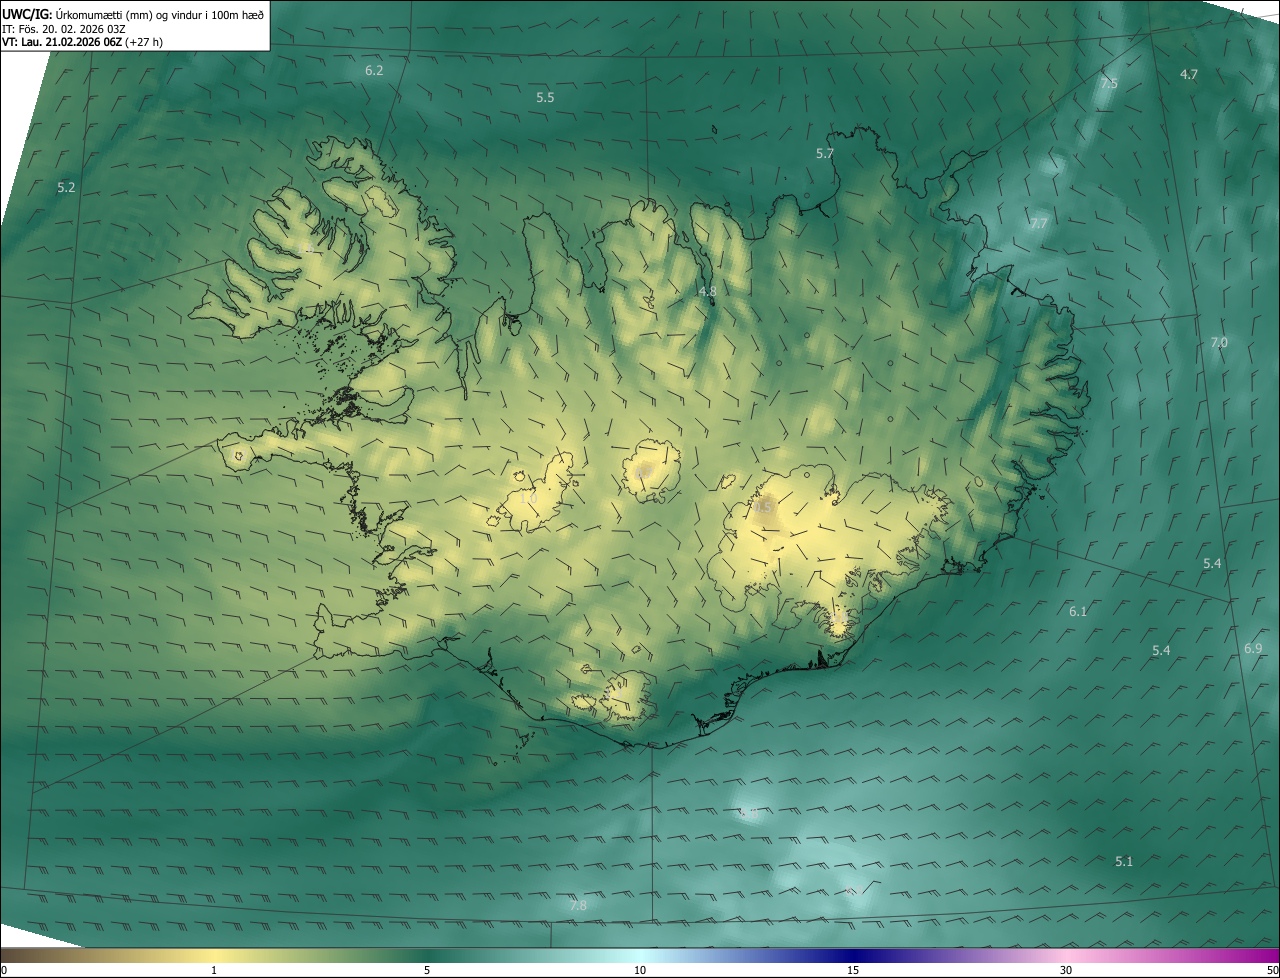Click the 5 tick on the colour scale
The image size is (1280, 978).
click(x=427, y=971)
